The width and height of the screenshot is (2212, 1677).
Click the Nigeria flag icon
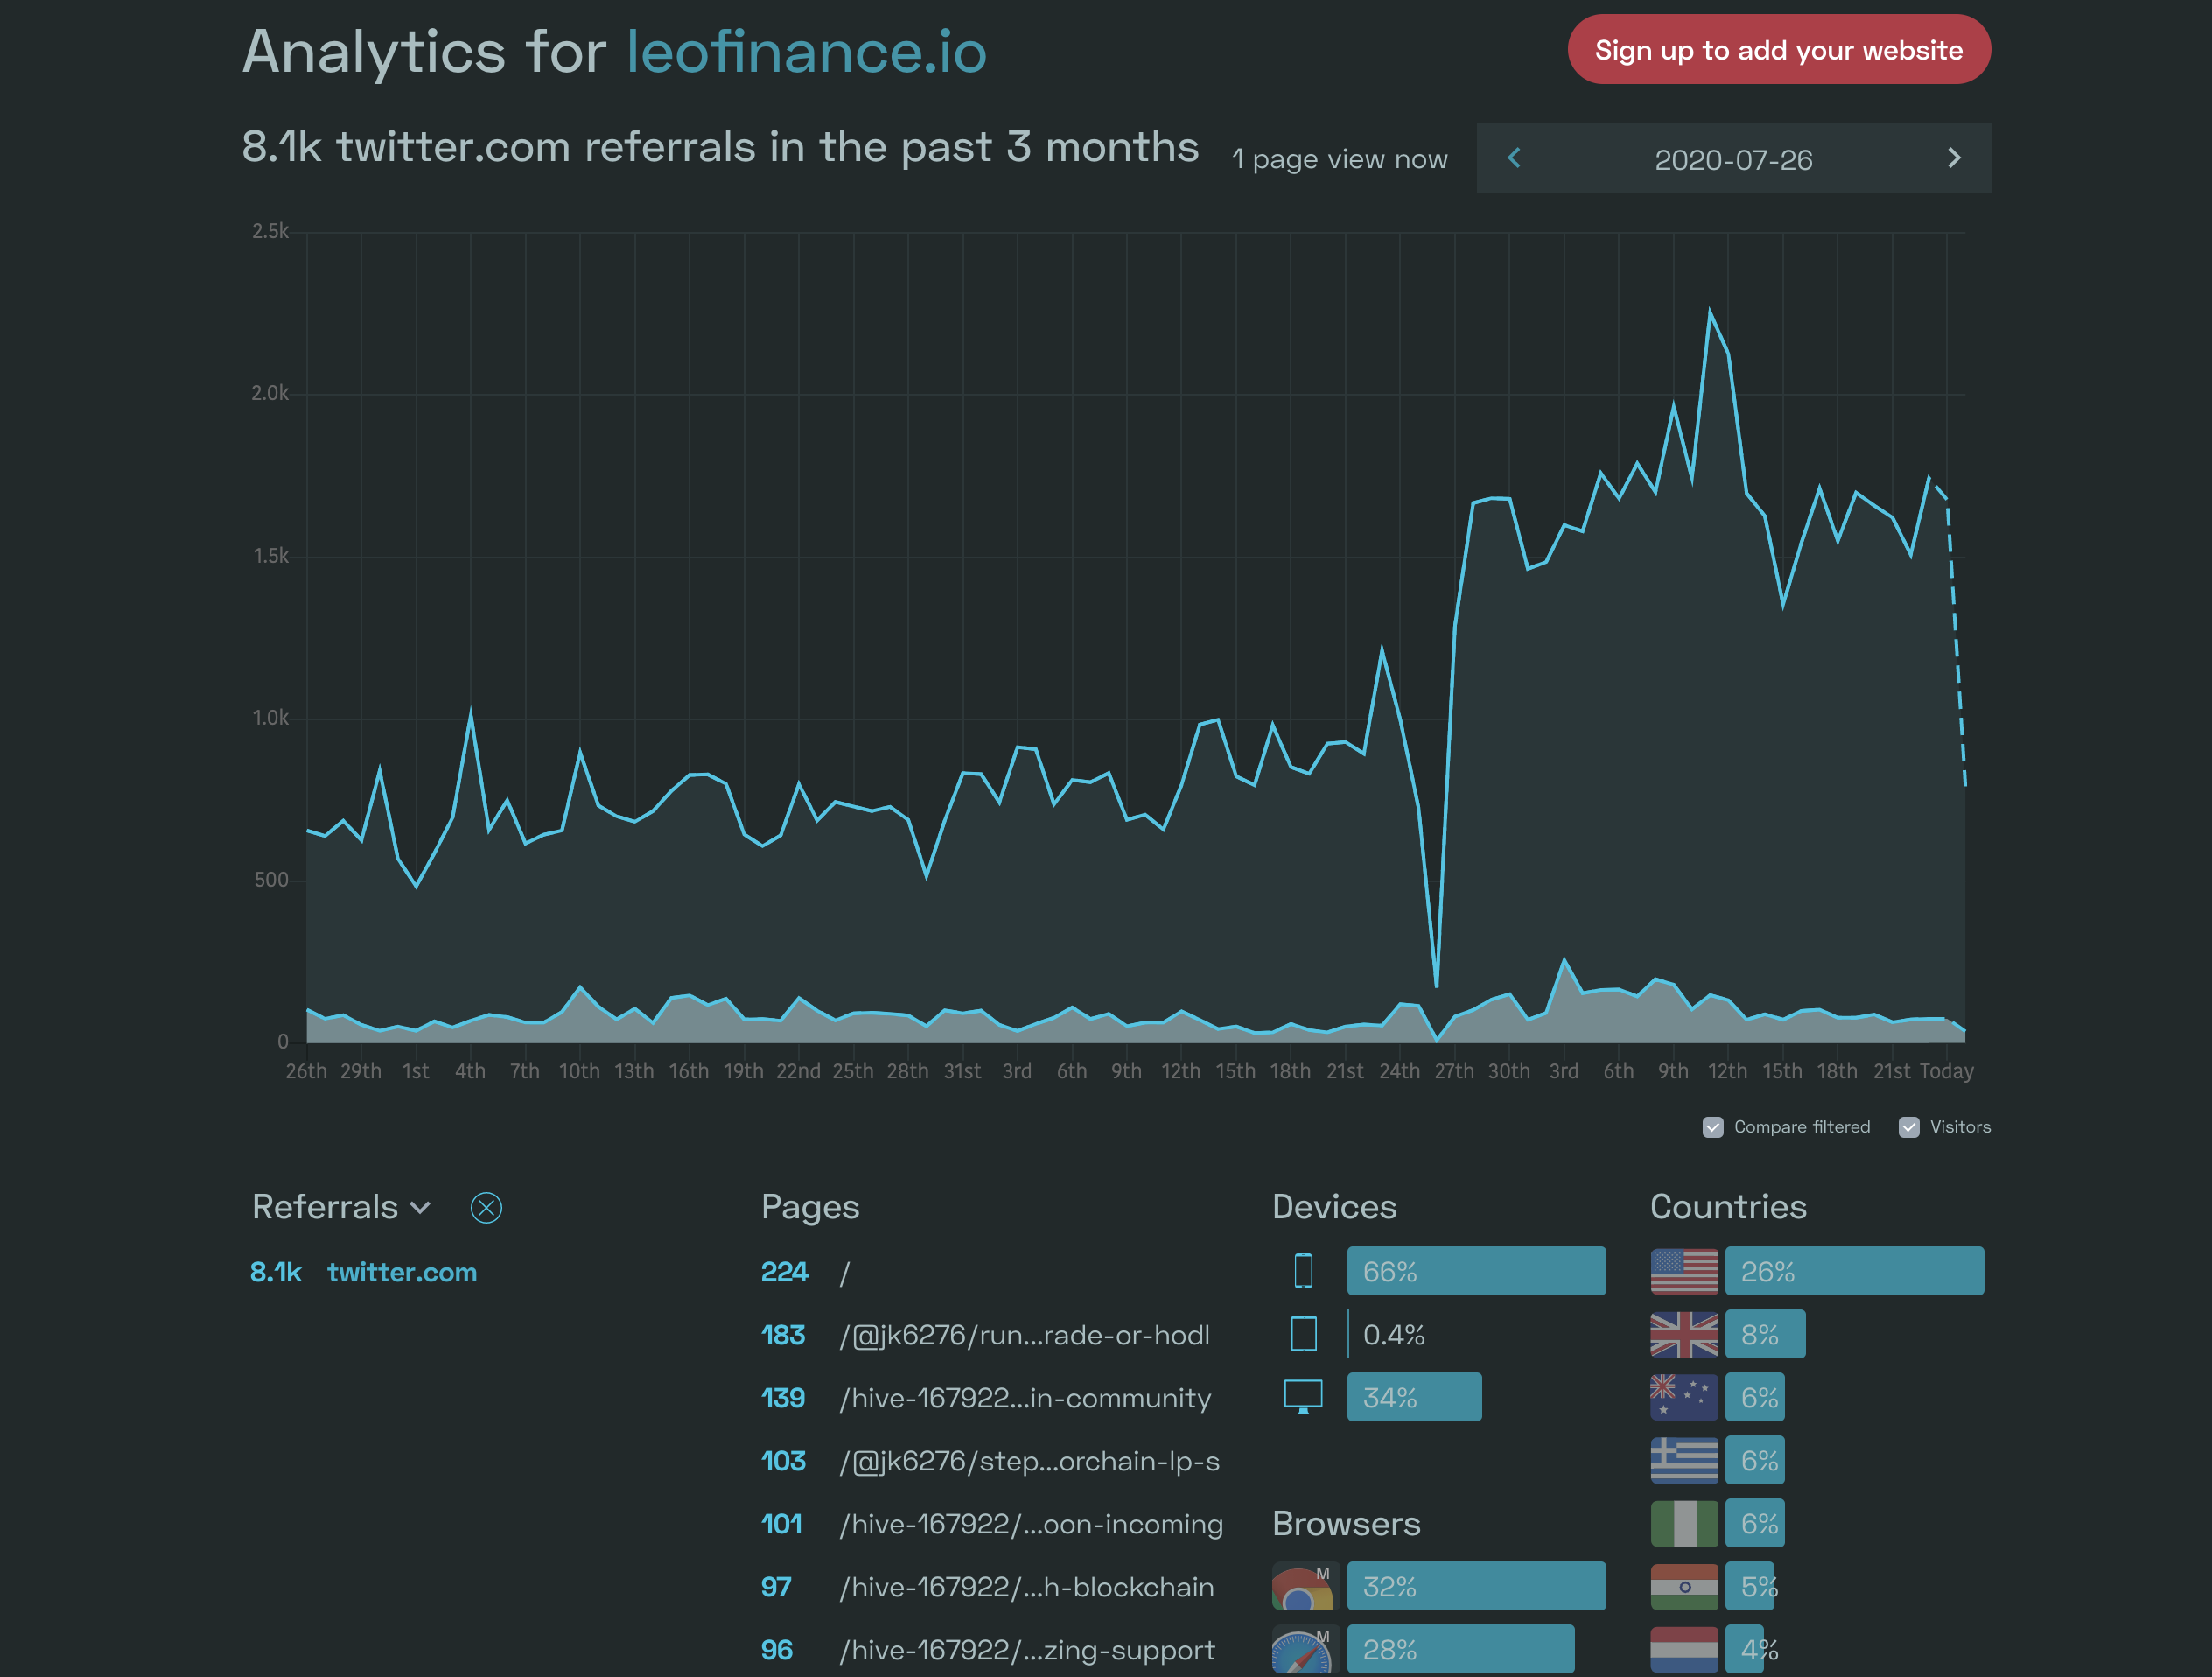click(x=1684, y=1523)
